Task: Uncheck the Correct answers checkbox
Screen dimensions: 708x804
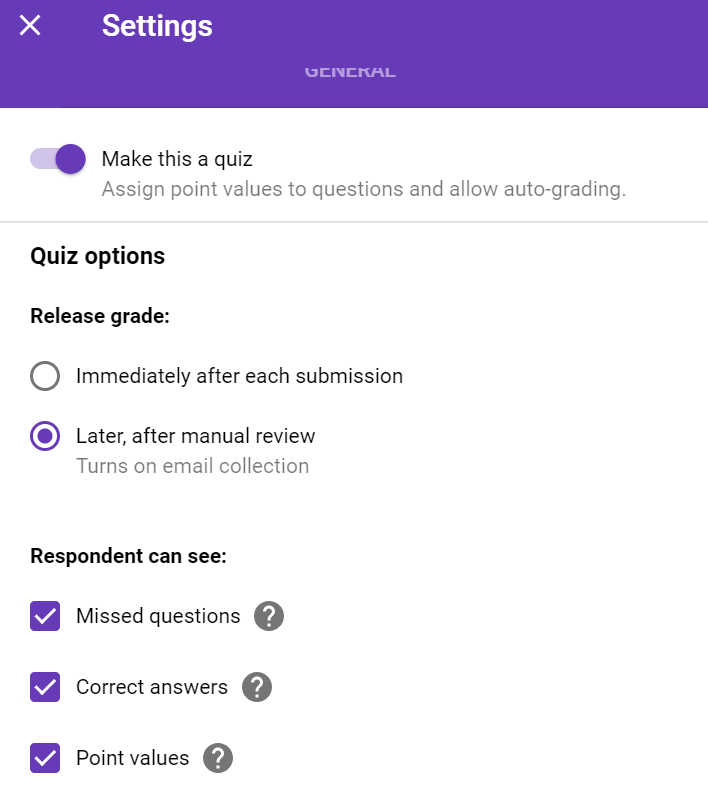Action: tap(44, 687)
